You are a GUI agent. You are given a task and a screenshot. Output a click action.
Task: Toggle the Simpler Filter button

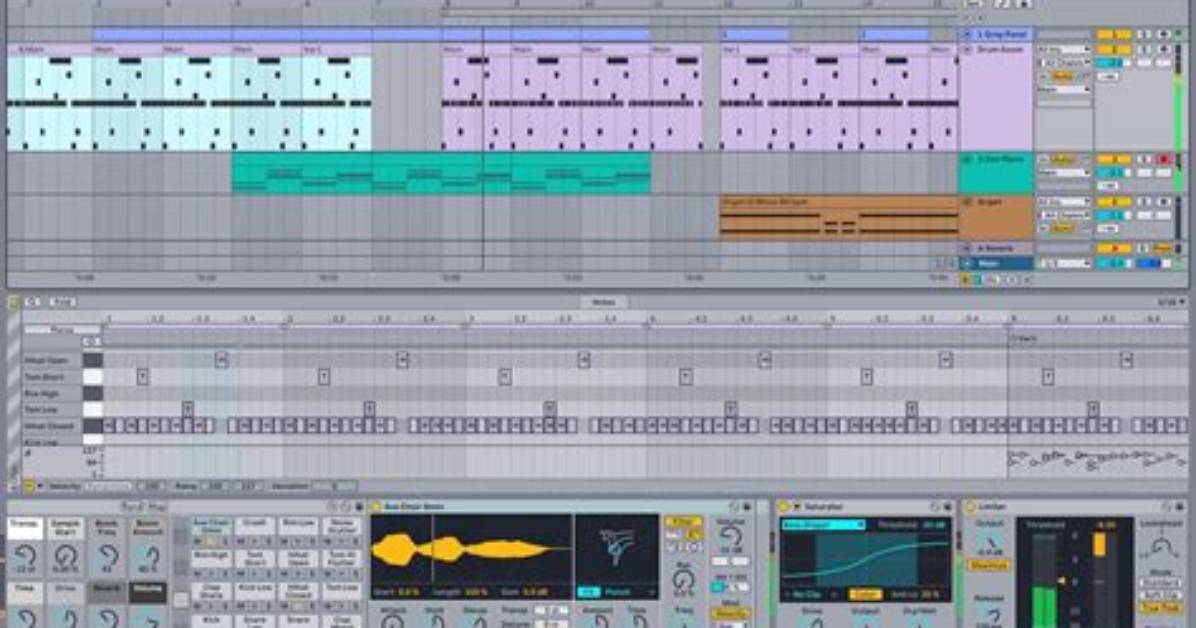[683, 522]
